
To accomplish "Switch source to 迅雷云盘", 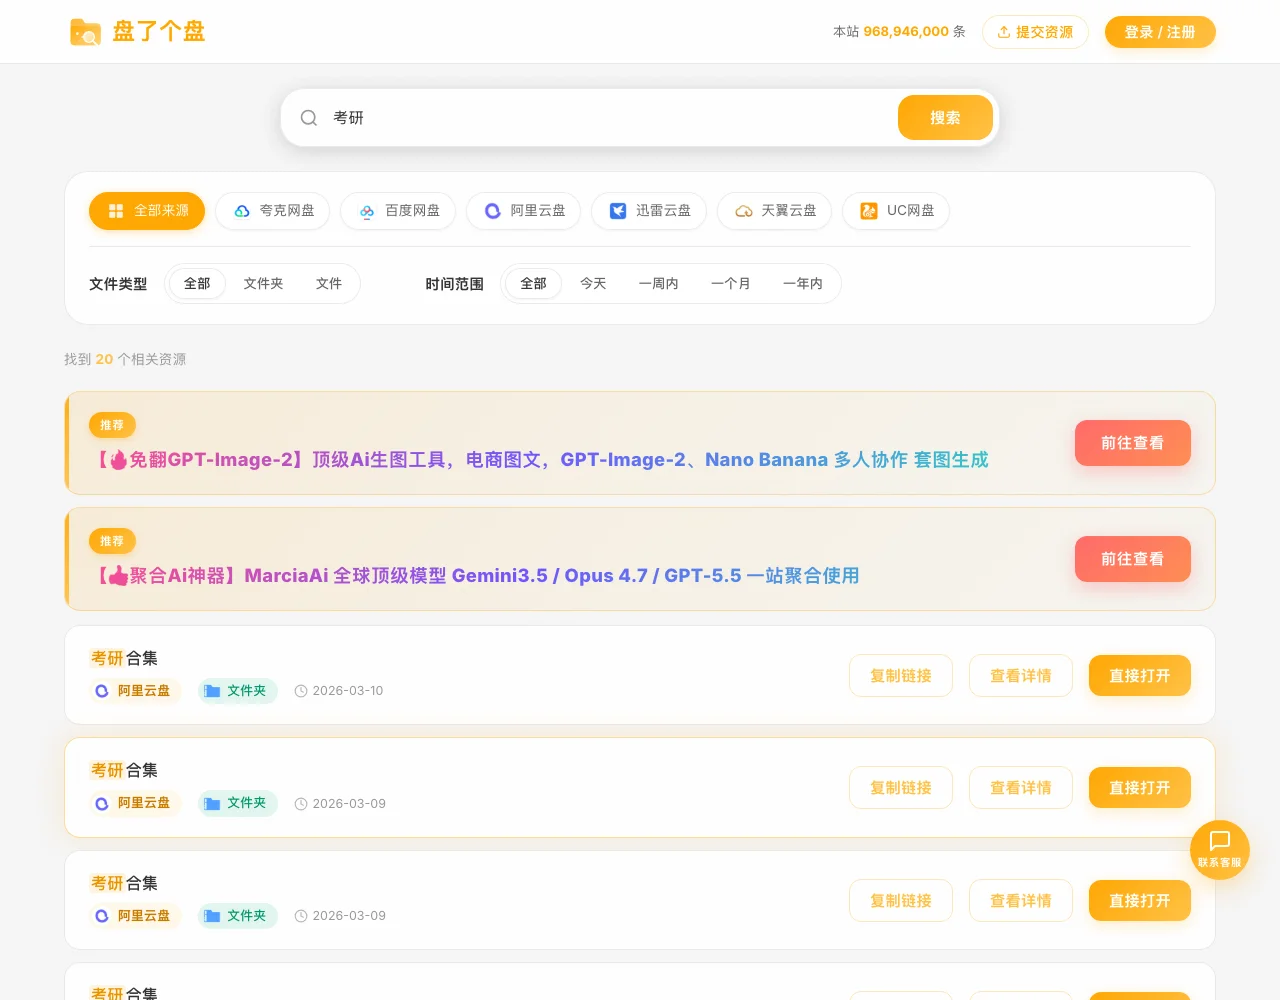I will point(649,211).
